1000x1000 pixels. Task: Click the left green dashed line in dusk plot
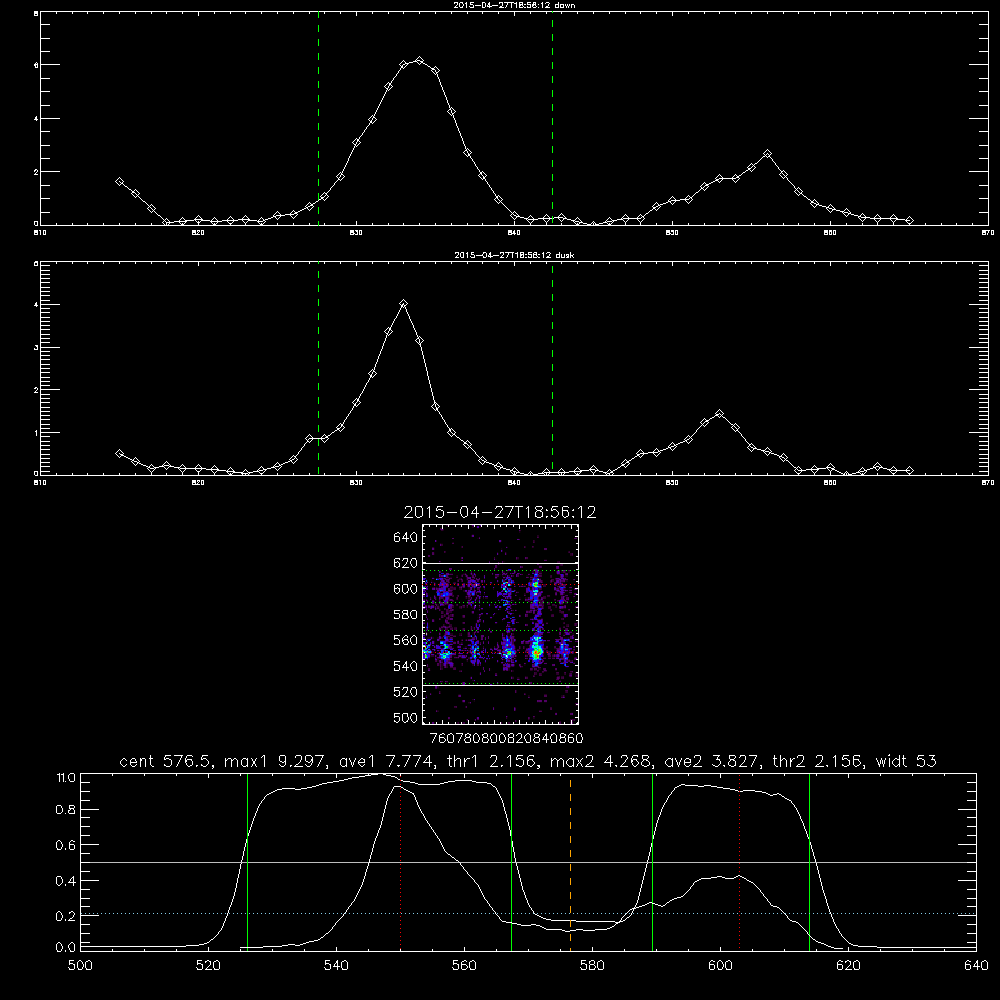[x=318, y=370]
